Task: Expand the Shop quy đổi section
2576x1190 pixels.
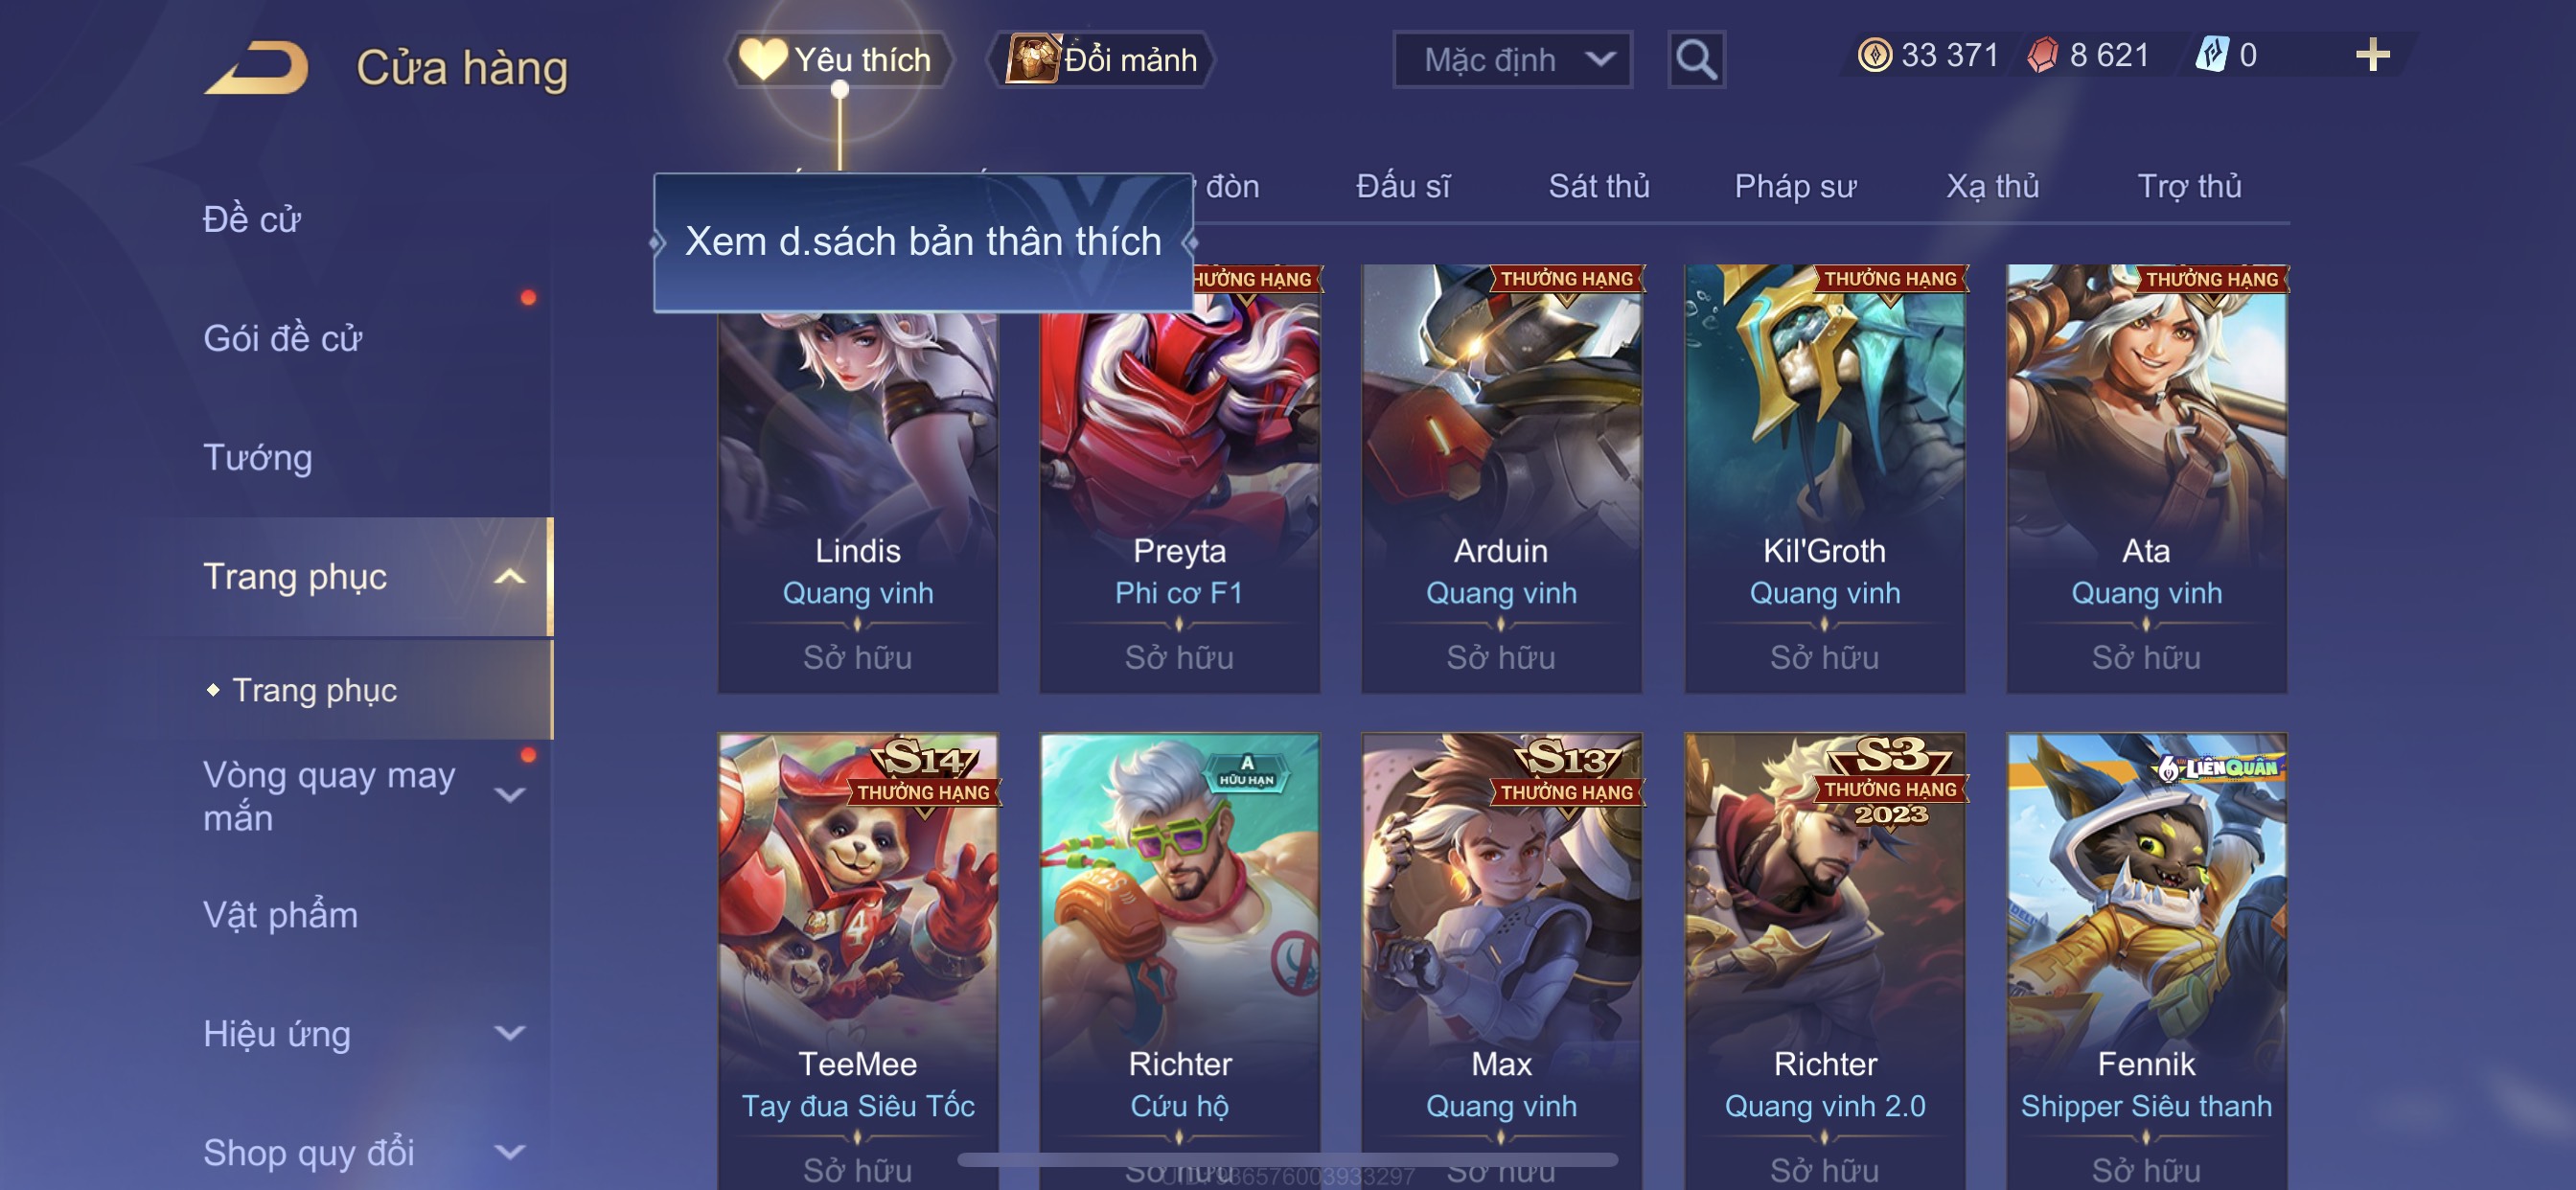Action: pyautogui.click(x=510, y=1152)
